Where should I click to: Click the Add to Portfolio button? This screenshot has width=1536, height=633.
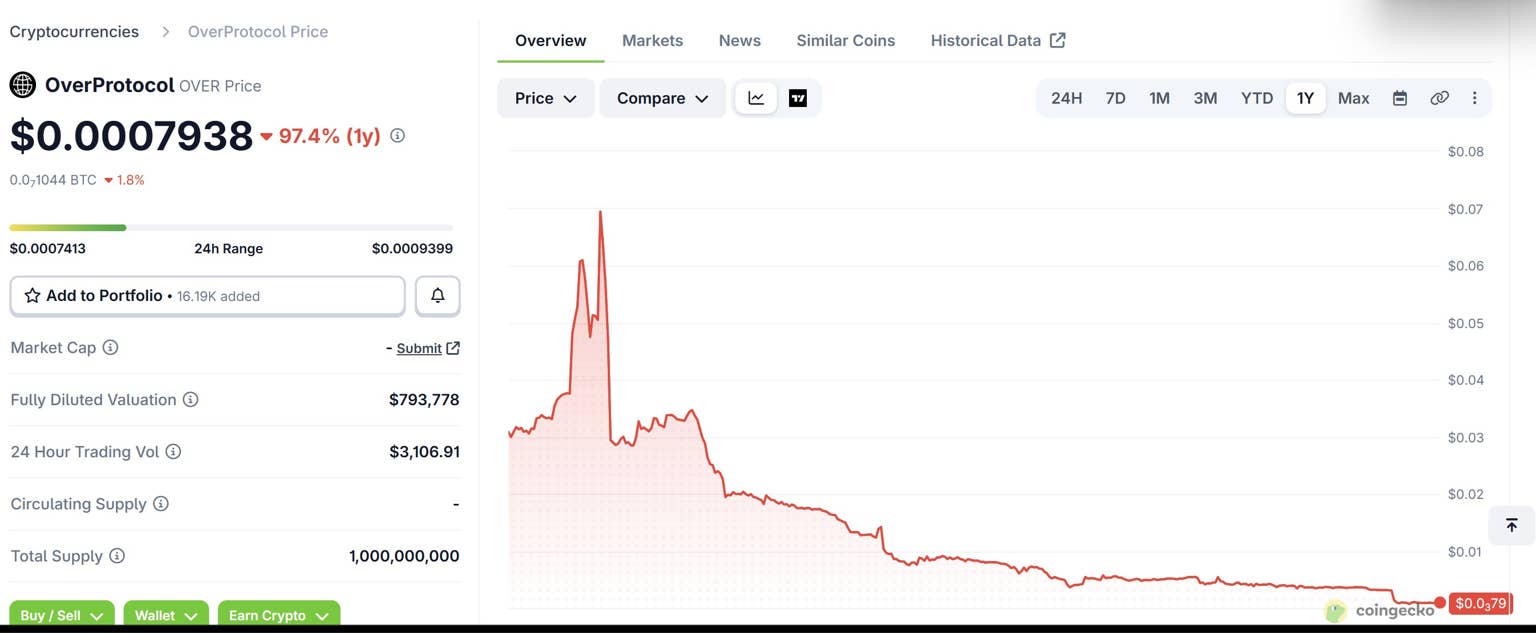coord(207,296)
